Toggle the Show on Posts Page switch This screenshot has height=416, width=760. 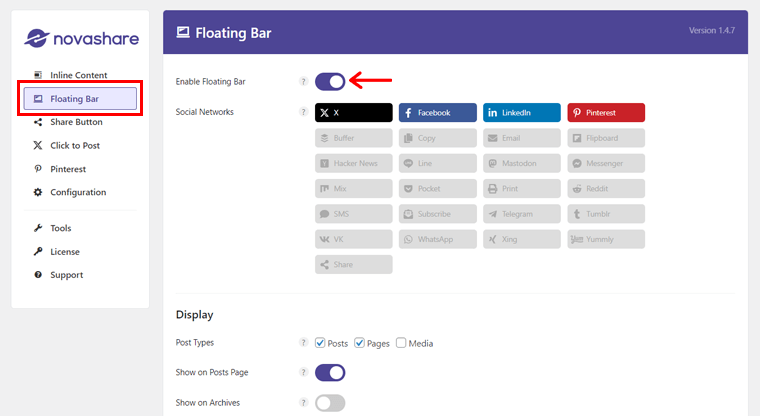point(330,373)
